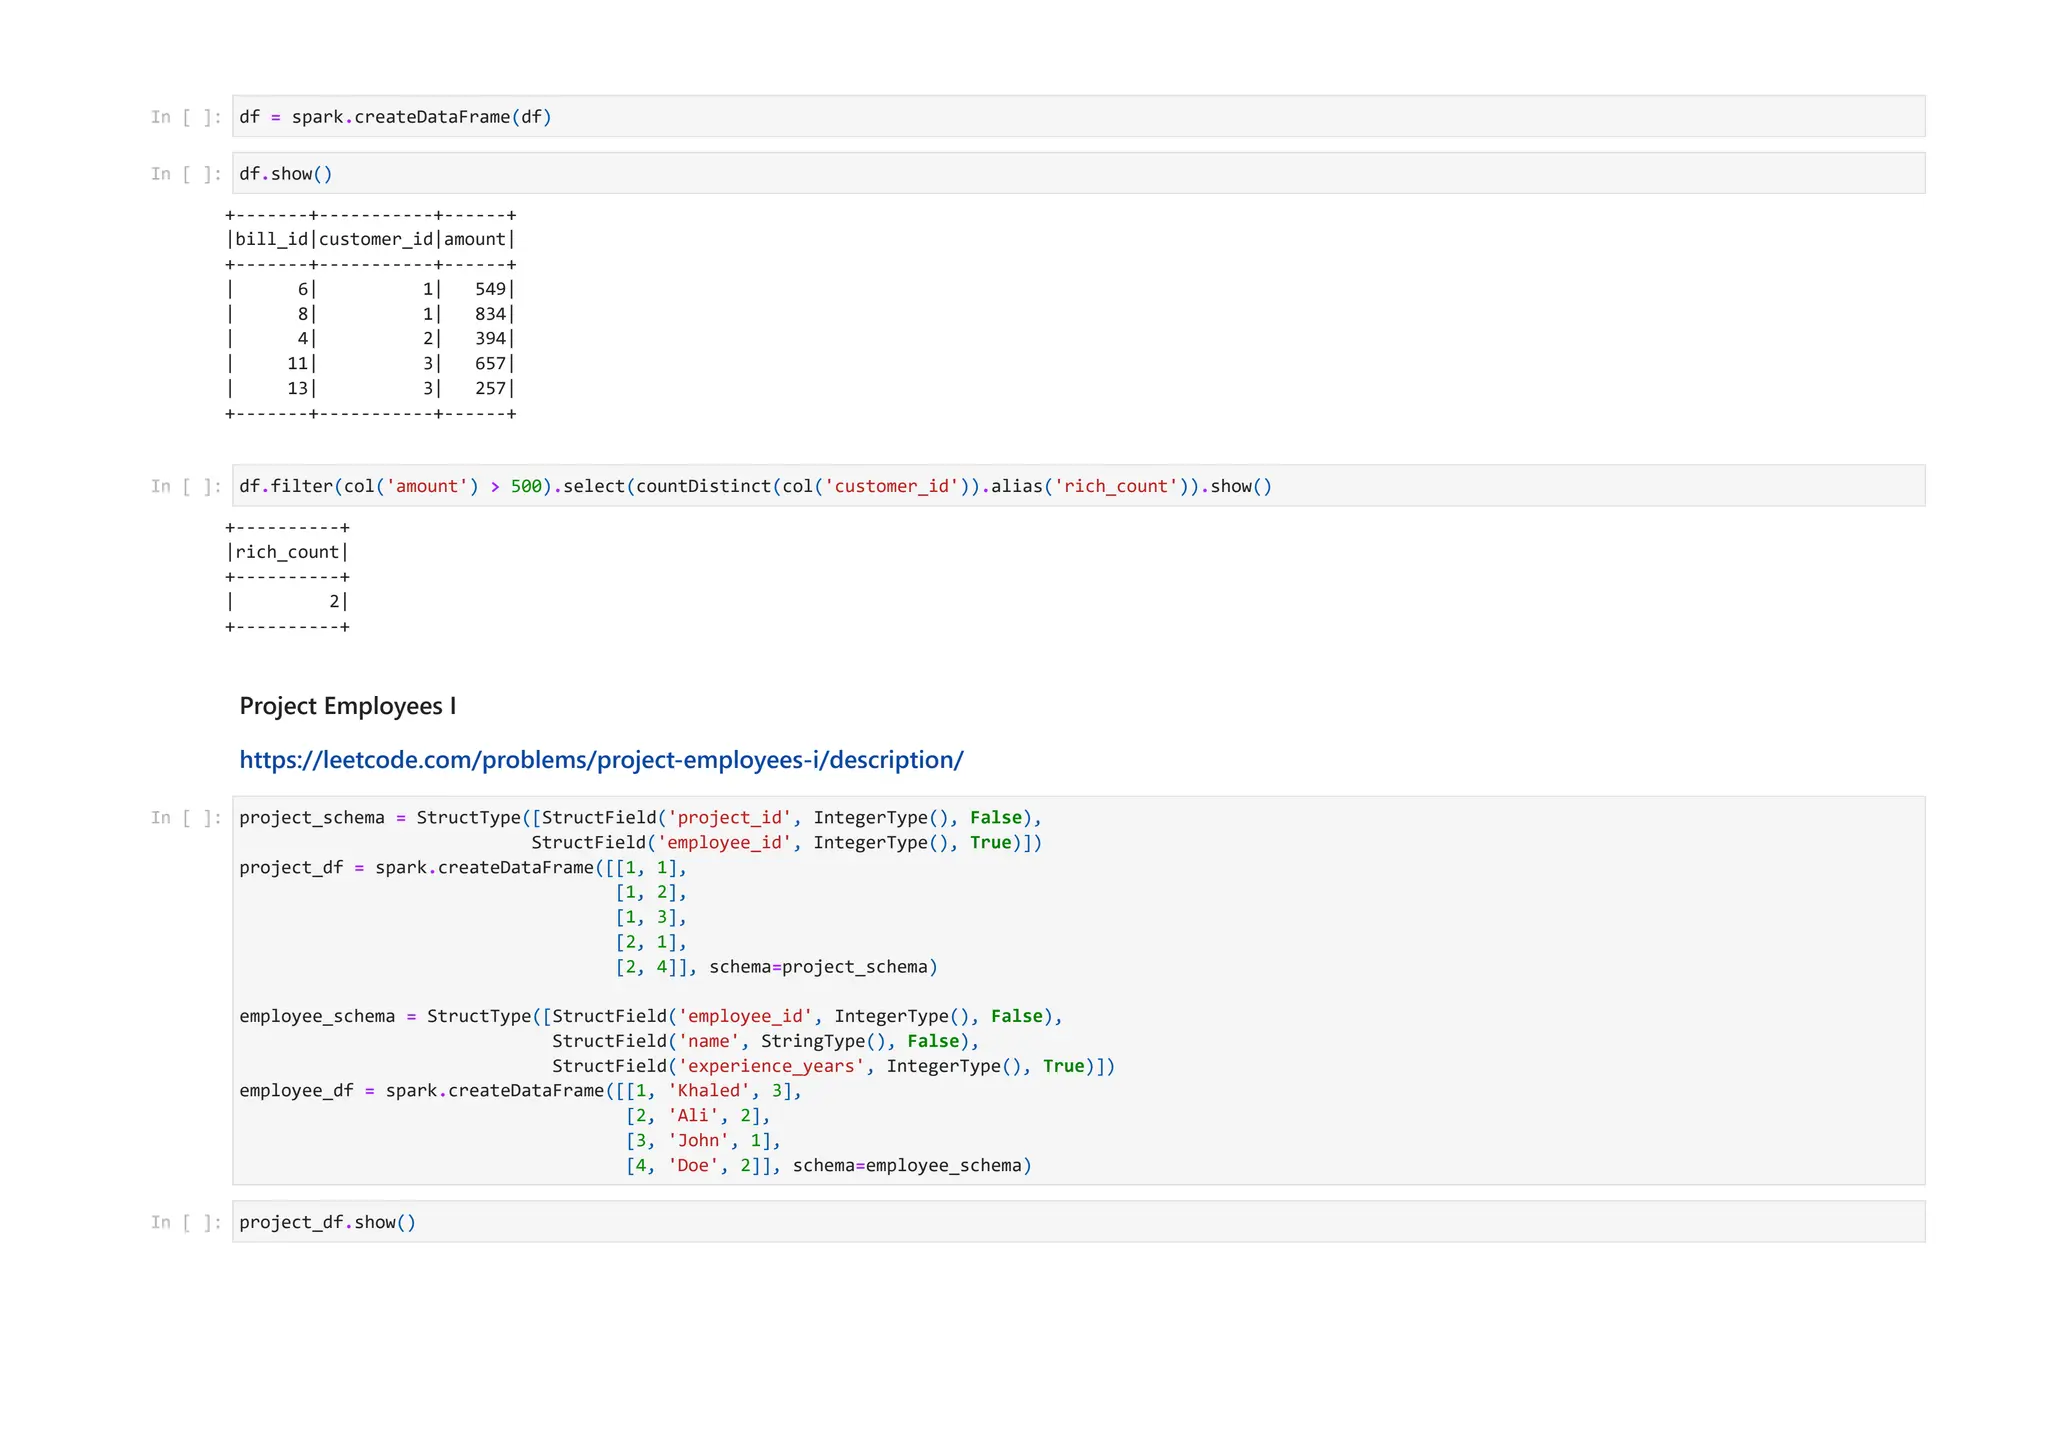Click bill_id 13 in the output table
The image size is (2048, 1447).
(x=297, y=388)
